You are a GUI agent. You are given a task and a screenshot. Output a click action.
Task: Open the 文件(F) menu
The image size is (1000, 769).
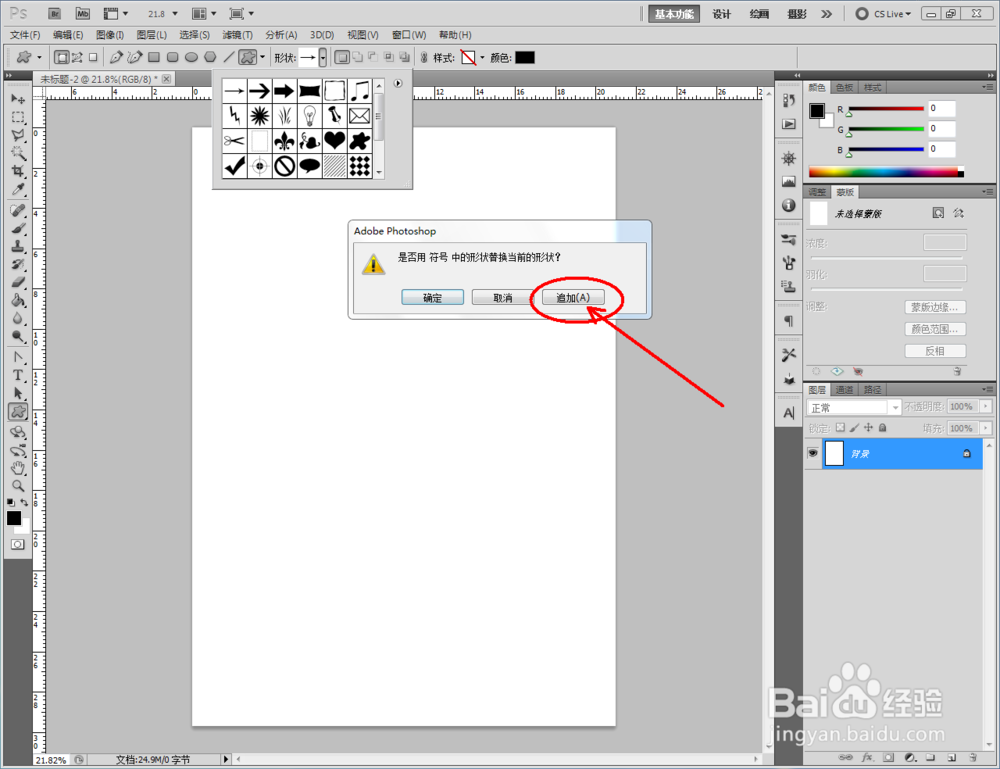click(x=26, y=35)
